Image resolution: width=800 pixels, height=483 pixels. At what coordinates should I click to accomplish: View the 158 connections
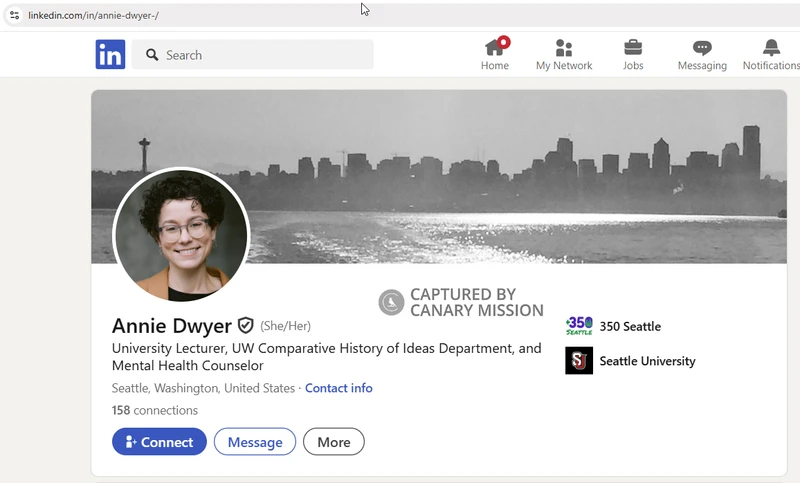click(155, 410)
